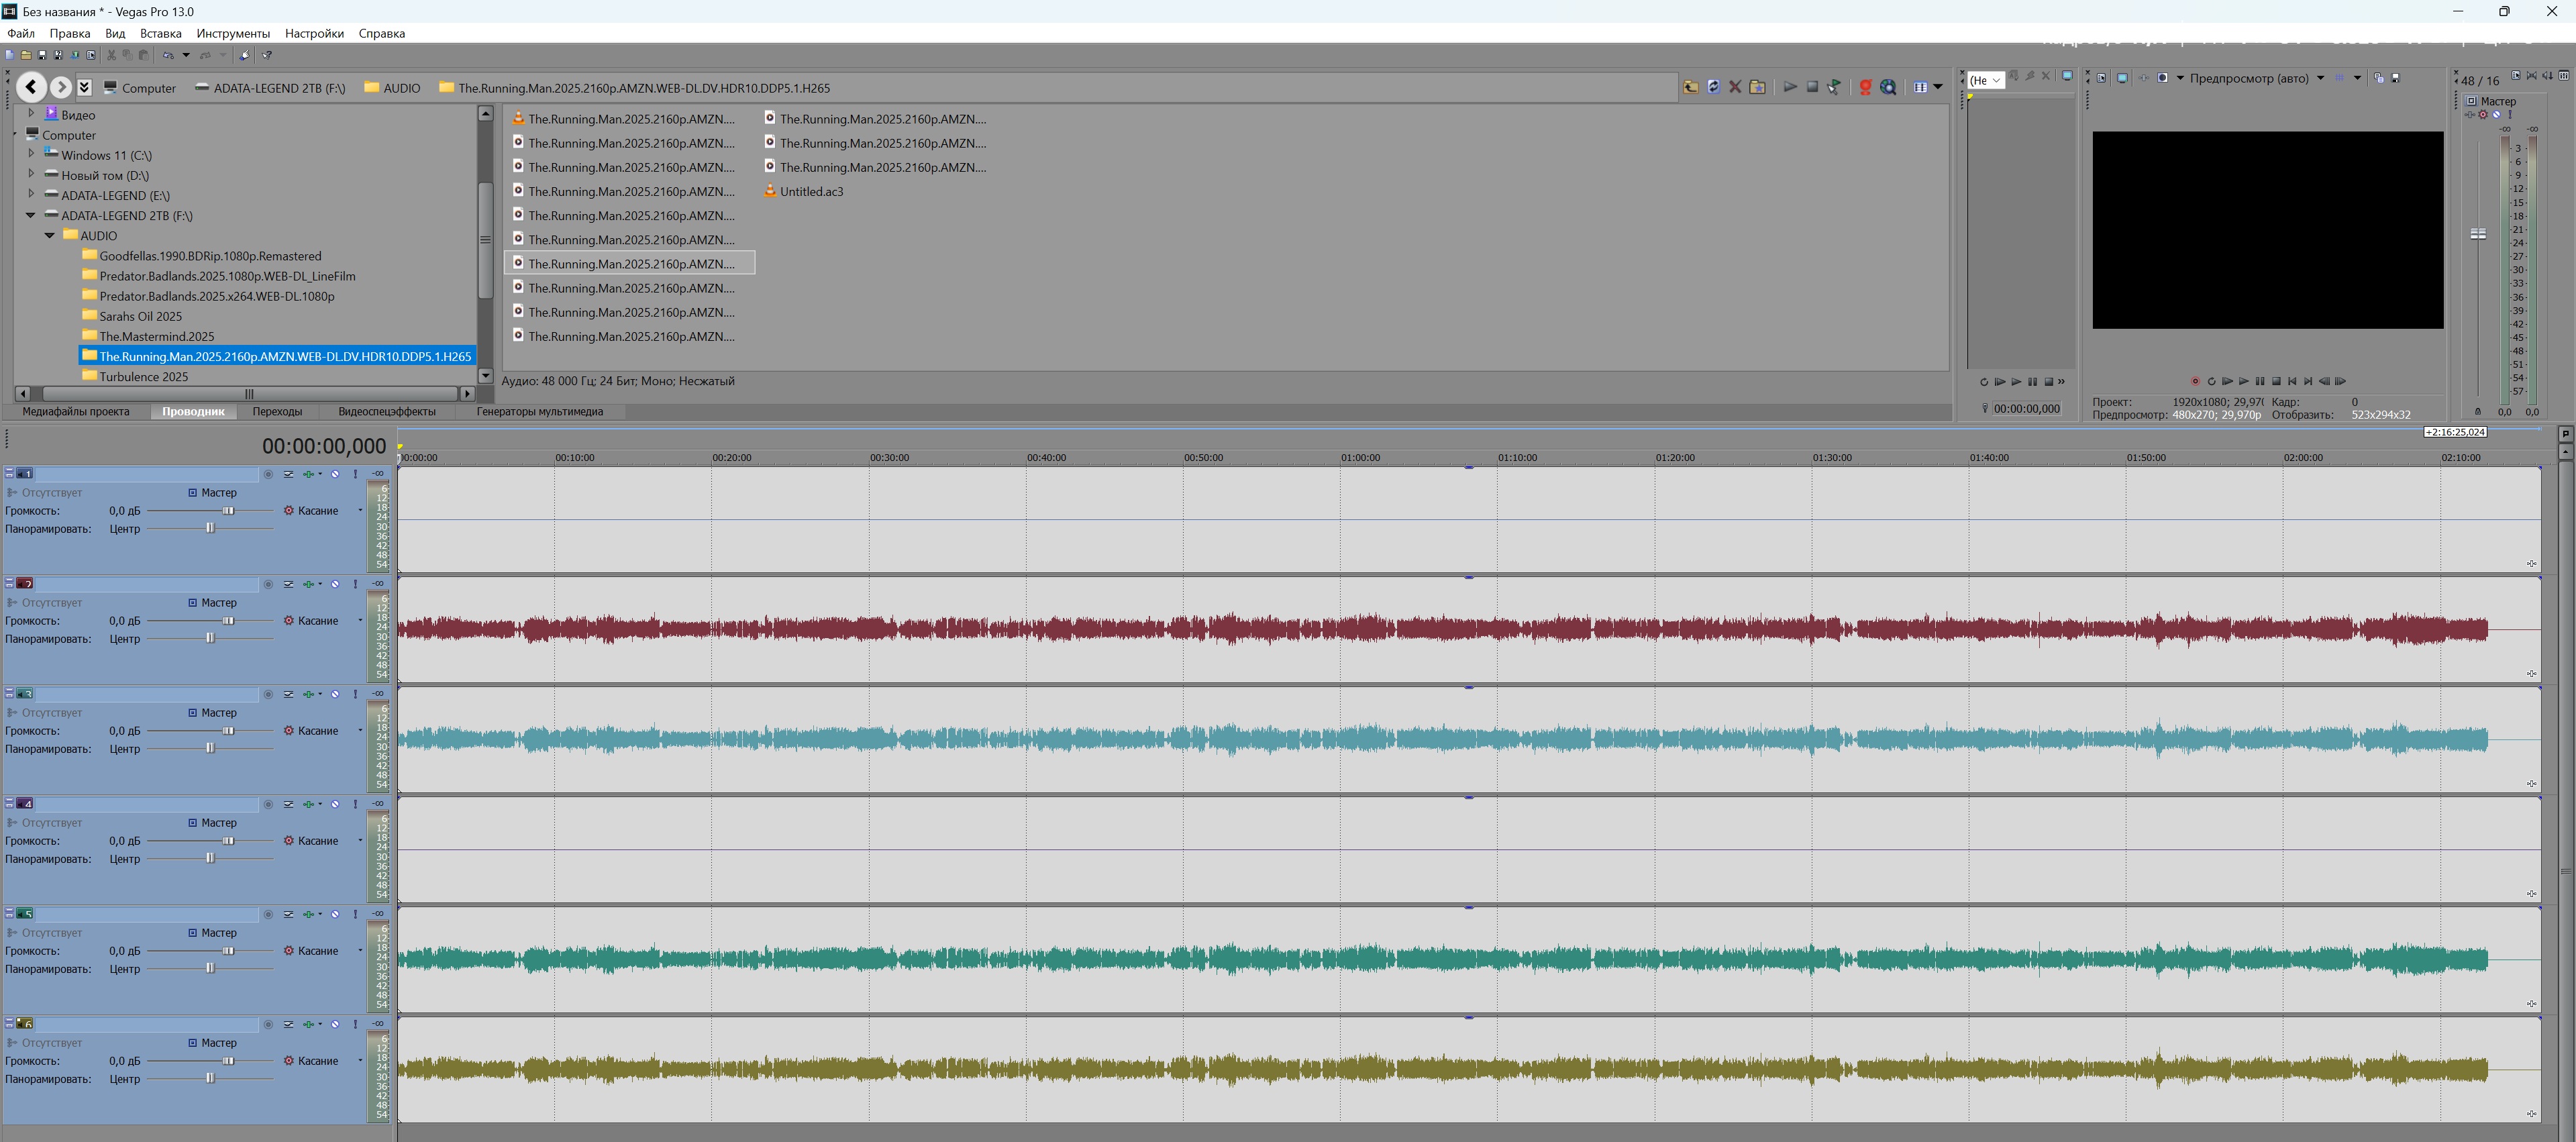
Task: Open the Инструменты menu
Action: click(233, 33)
